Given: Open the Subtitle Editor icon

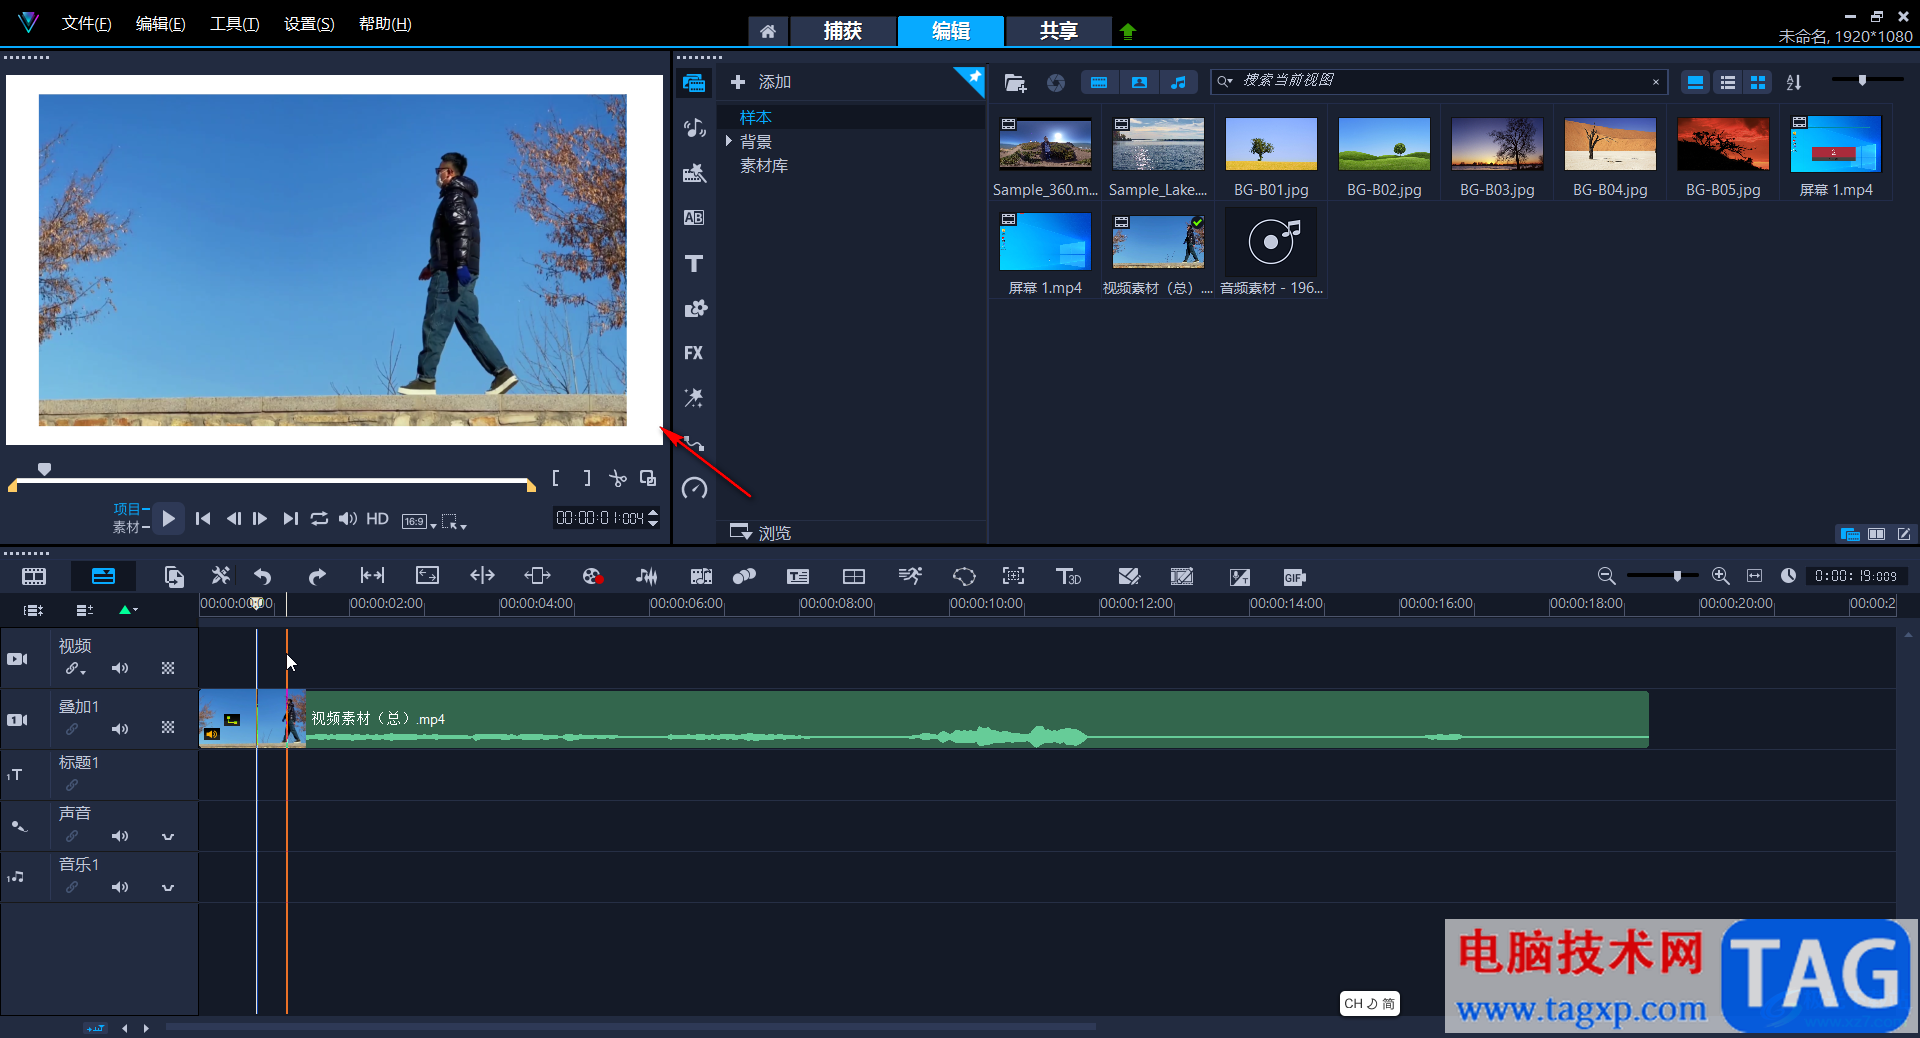Looking at the screenshot, I should click(x=798, y=577).
